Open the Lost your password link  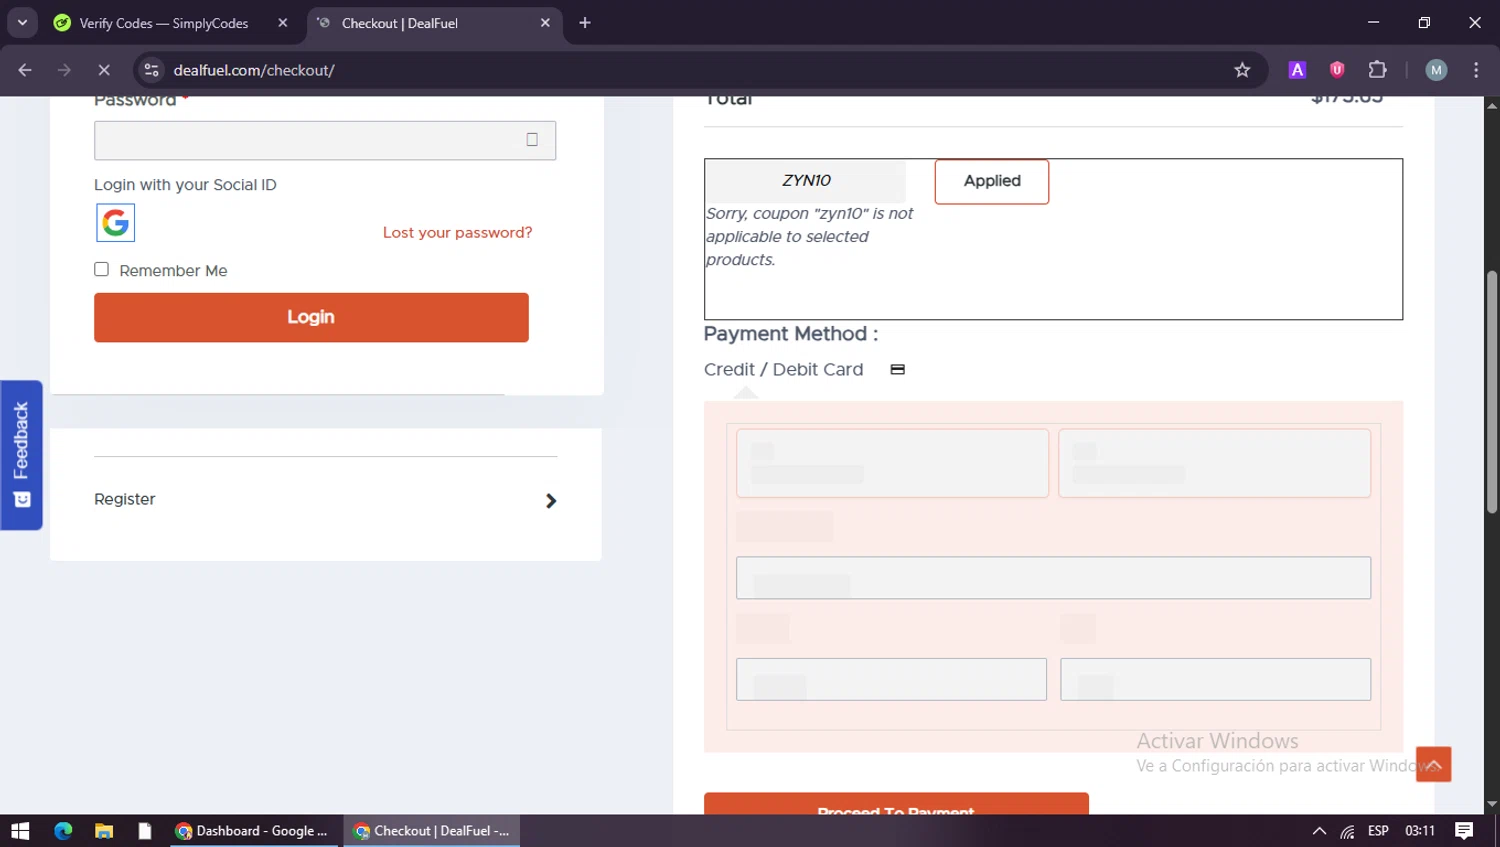pos(457,232)
